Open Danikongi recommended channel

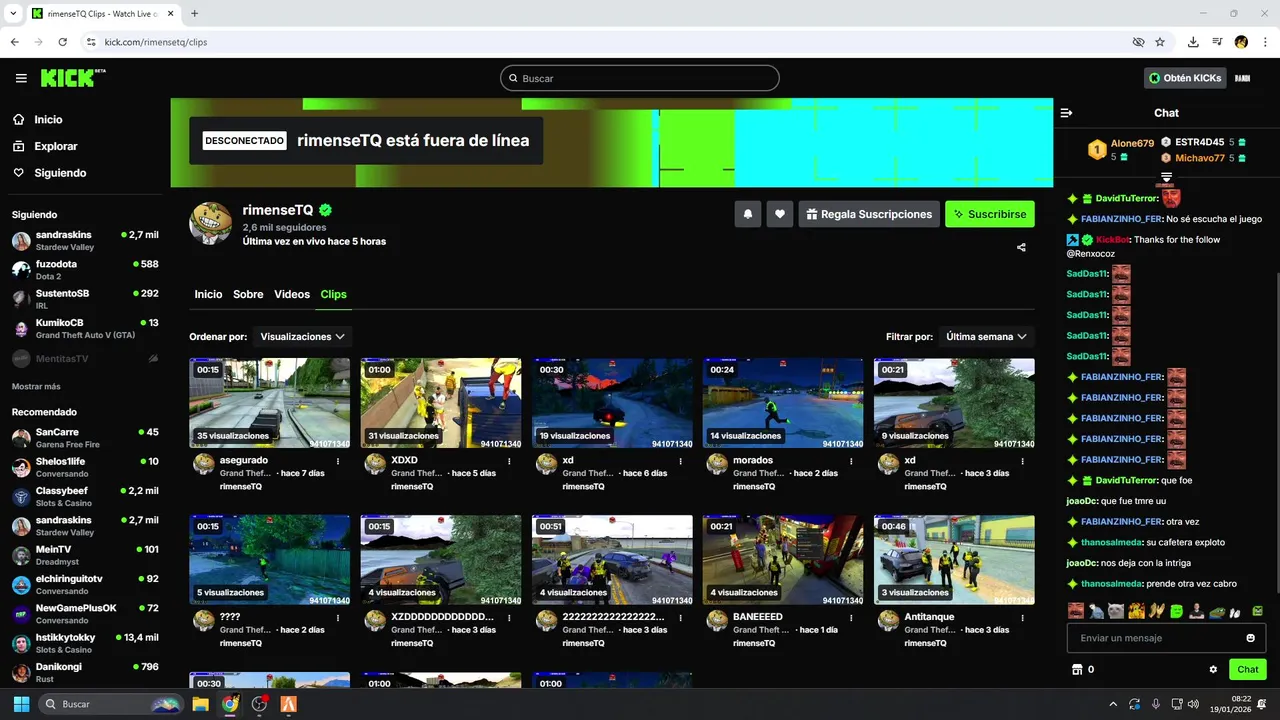pyautogui.click(x=85, y=672)
